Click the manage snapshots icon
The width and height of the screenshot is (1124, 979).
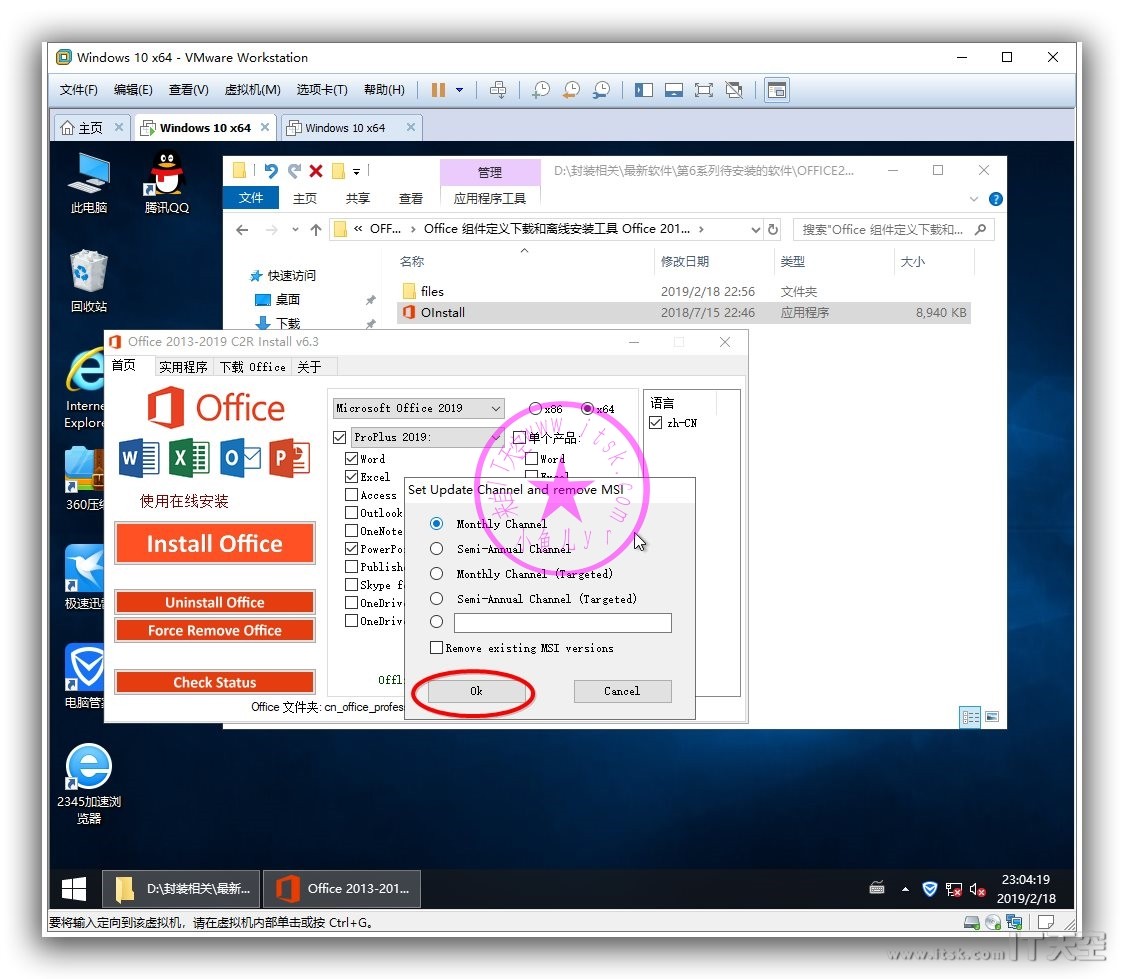pos(601,90)
